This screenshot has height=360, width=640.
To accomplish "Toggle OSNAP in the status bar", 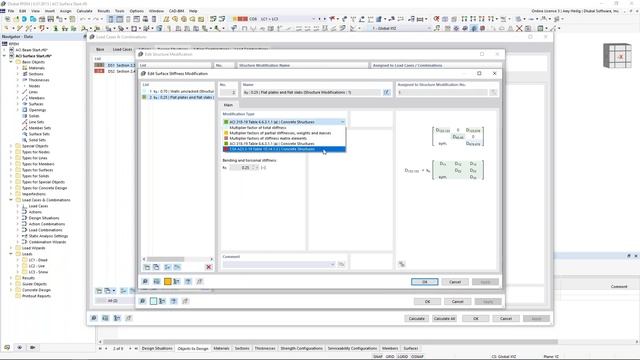I will (417, 356).
